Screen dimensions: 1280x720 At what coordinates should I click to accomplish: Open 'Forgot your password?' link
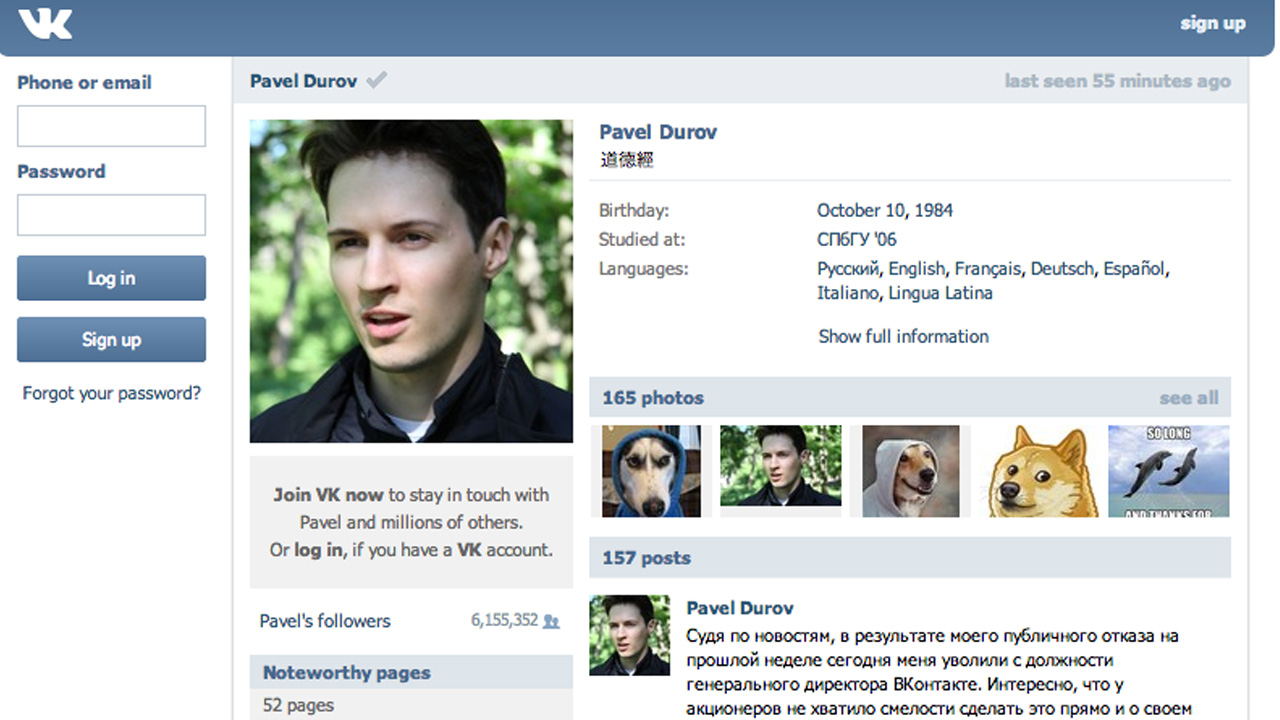tap(112, 393)
